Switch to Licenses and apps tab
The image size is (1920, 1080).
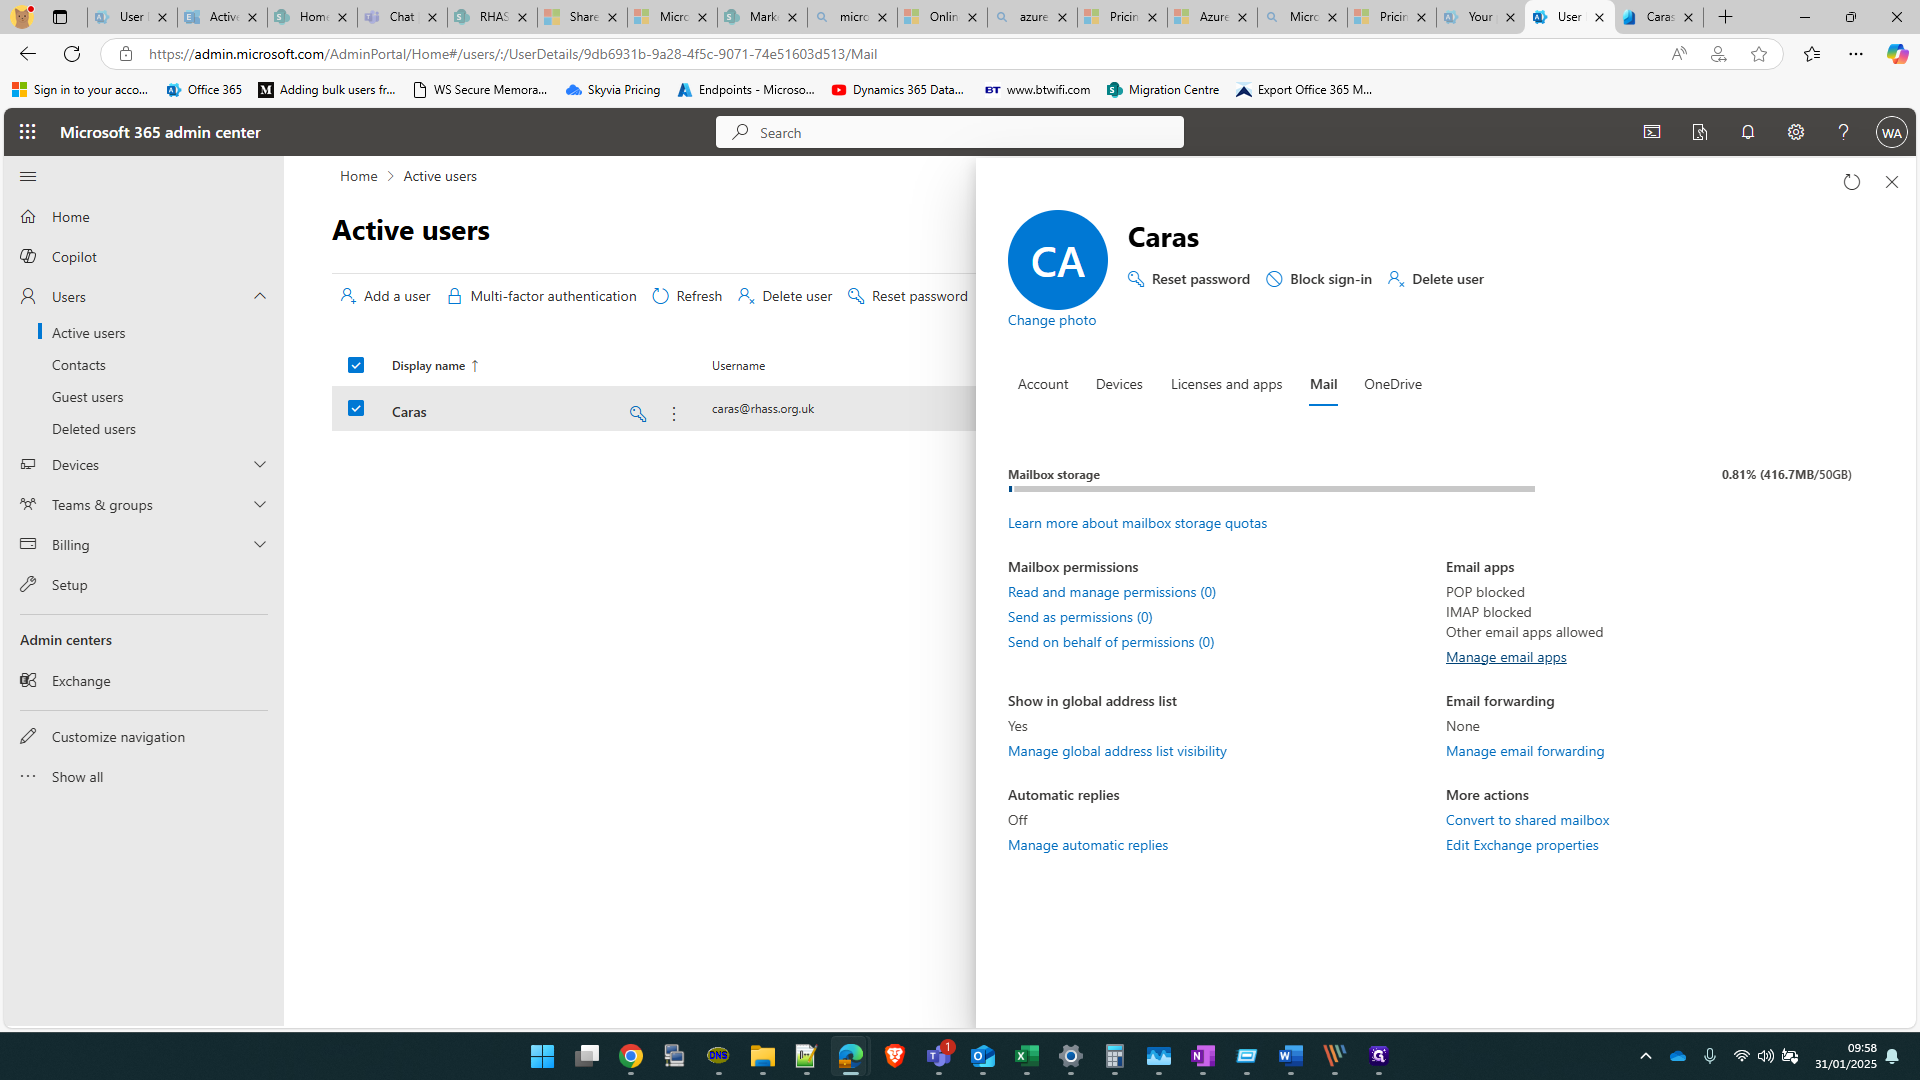pyautogui.click(x=1226, y=384)
